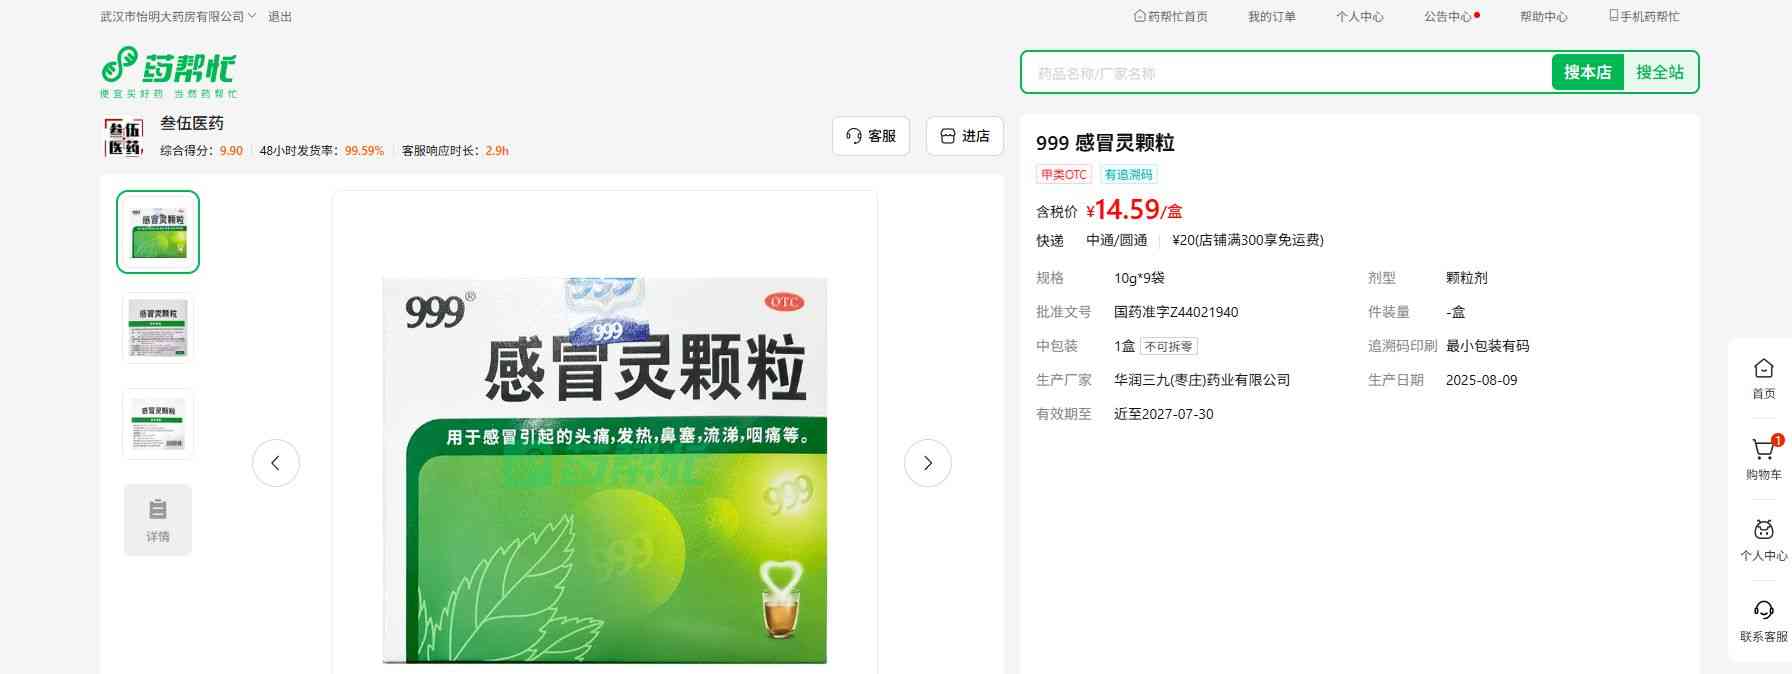
Task: Click the 药帮忙 logo
Action: [x=168, y=71]
